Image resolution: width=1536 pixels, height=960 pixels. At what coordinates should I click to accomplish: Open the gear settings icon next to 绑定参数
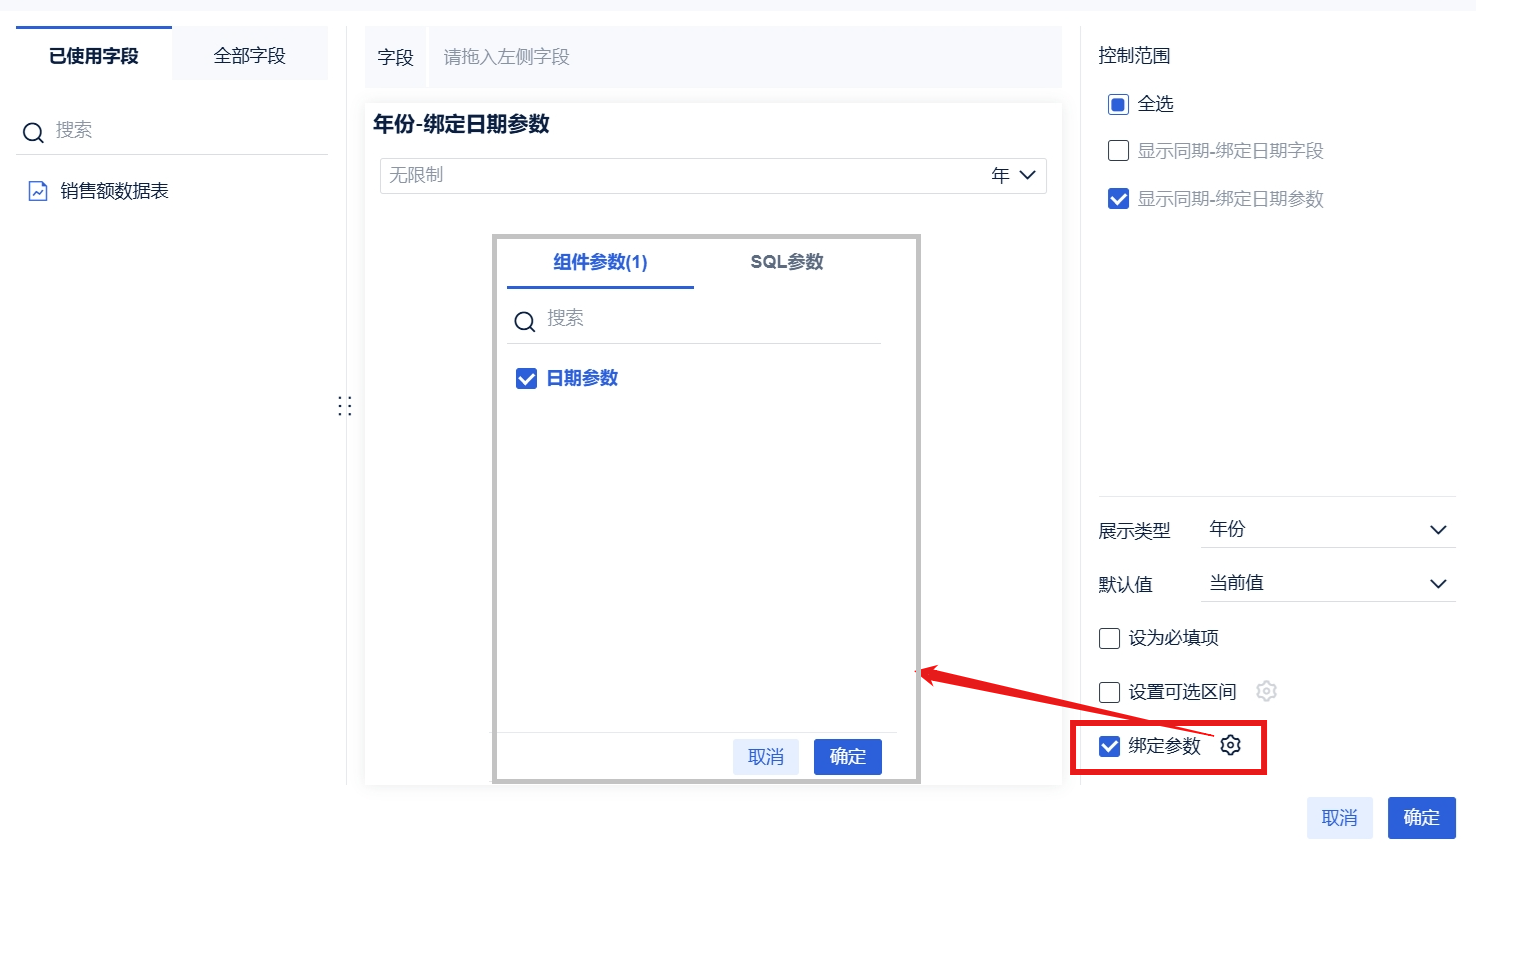(x=1230, y=745)
